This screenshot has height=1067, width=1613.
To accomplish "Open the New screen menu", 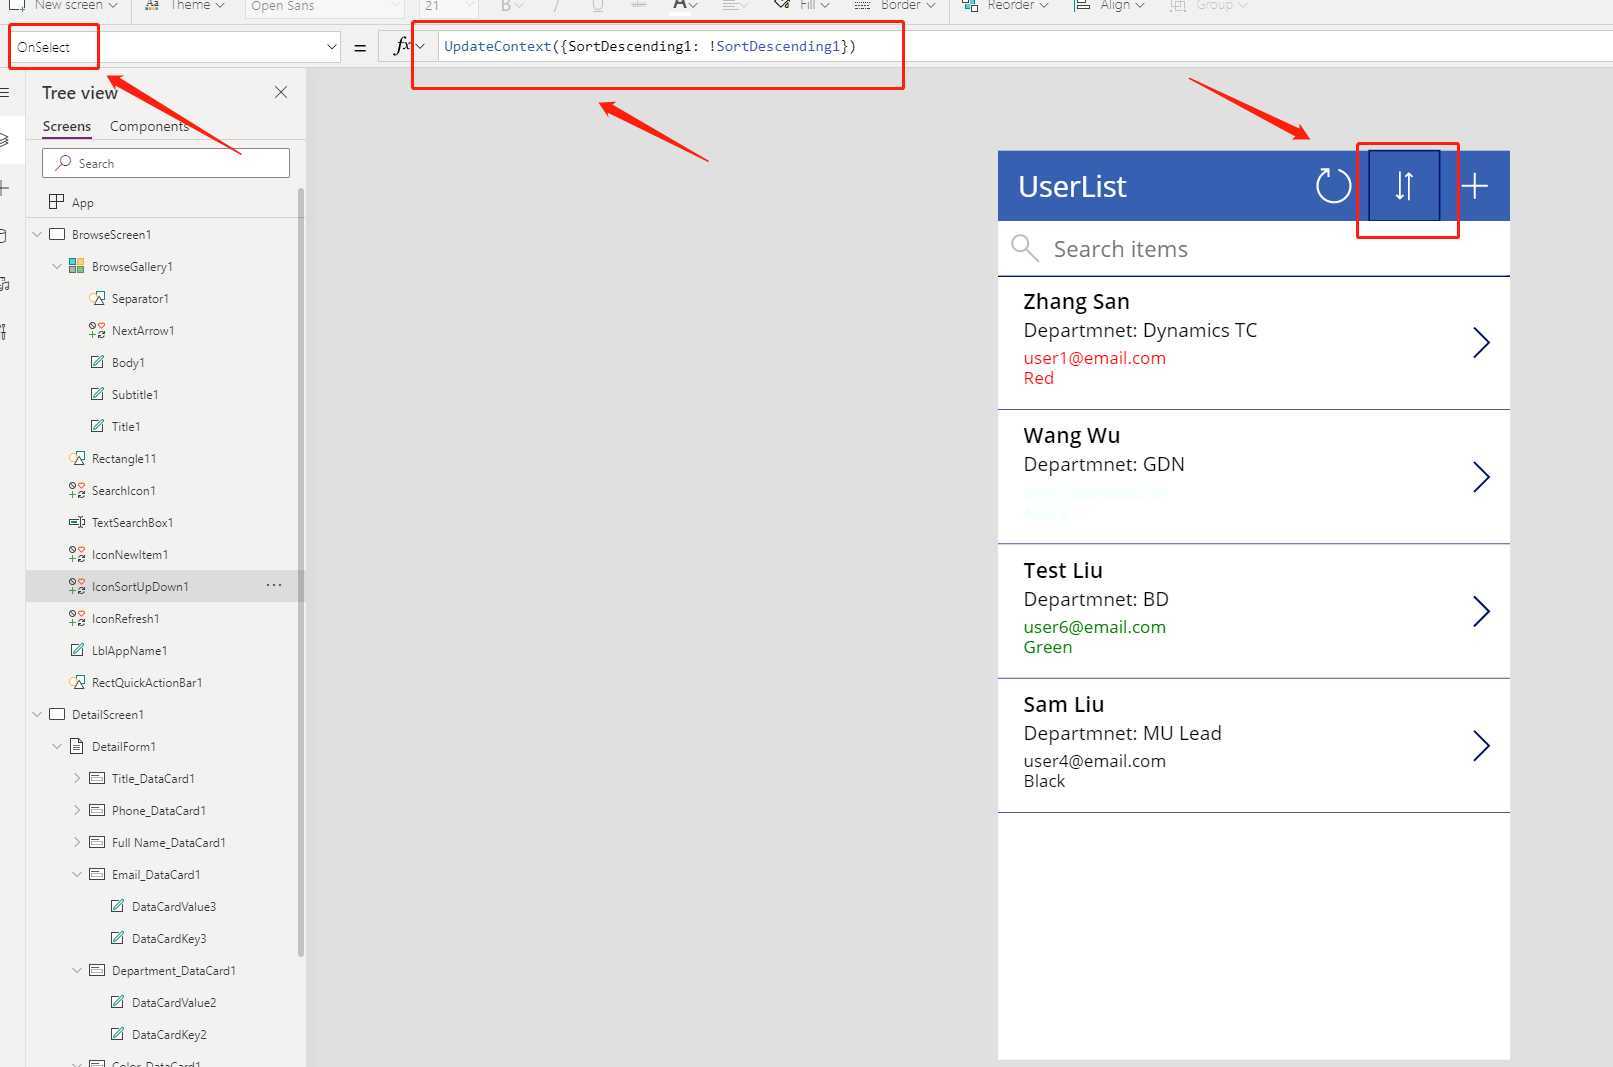I will (x=64, y=6).
